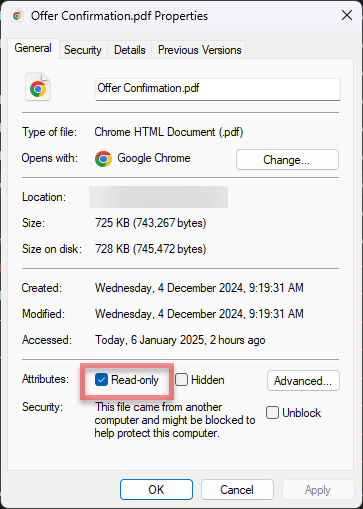Open the Details tab
The height and width of the screenshot is (509, 363).
130,50
